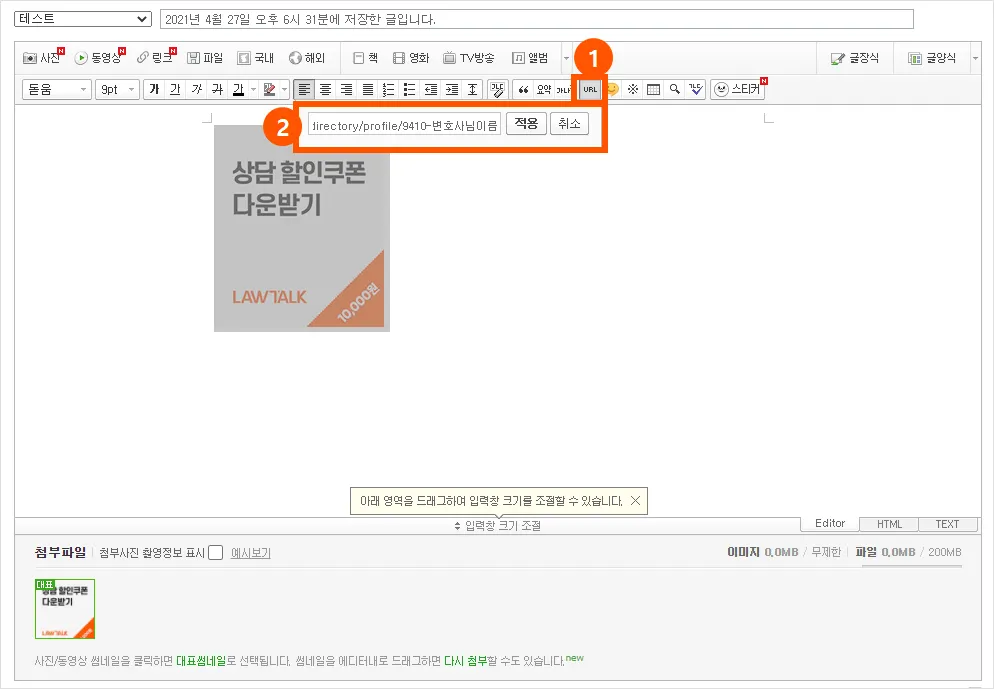This screenshot has width=994, height=689.
Task: Expand font color arrow options
Action: [254, 89]
